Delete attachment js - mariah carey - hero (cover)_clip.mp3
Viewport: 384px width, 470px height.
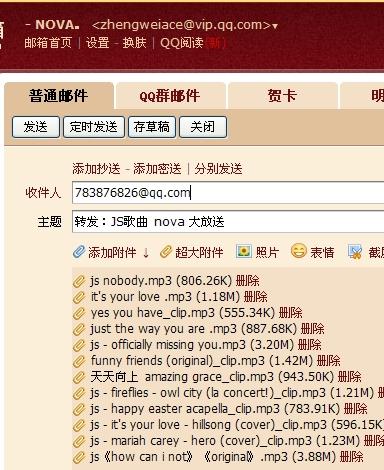click(x=374, y=441)
